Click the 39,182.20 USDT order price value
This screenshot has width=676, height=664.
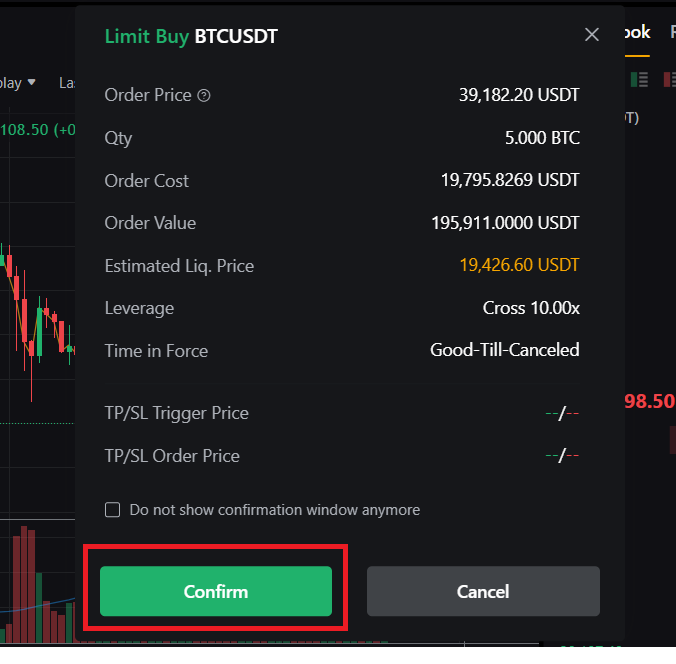[519, 95]
